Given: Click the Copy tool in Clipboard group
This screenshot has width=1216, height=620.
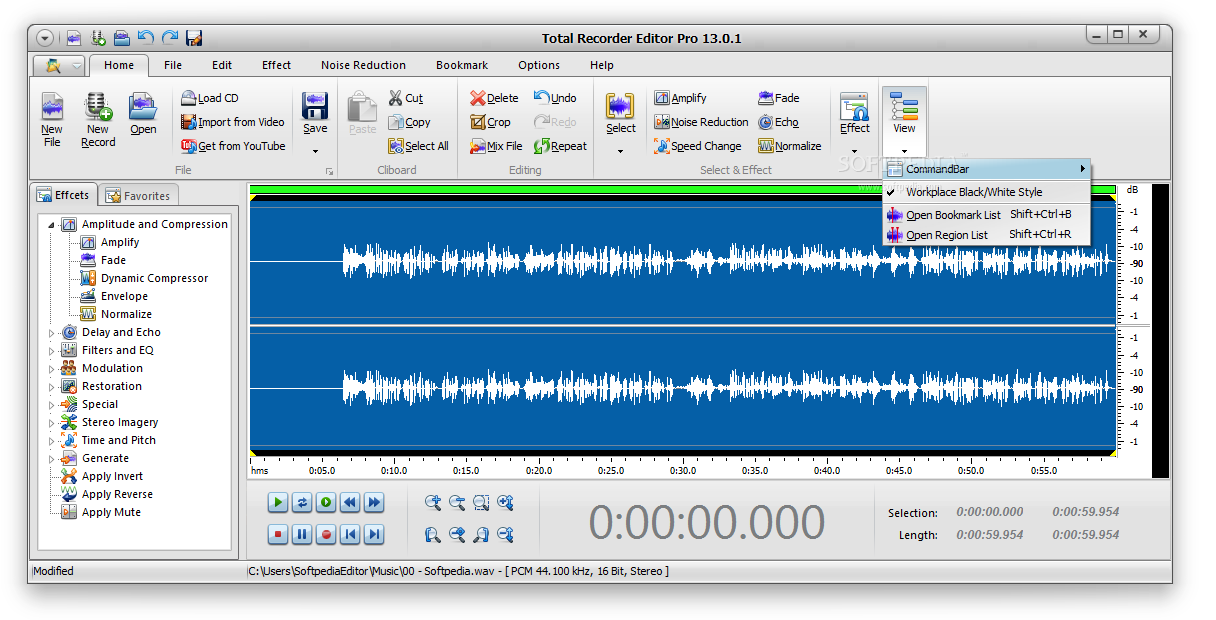Looking at the screenshot, I should click(410, 122).
